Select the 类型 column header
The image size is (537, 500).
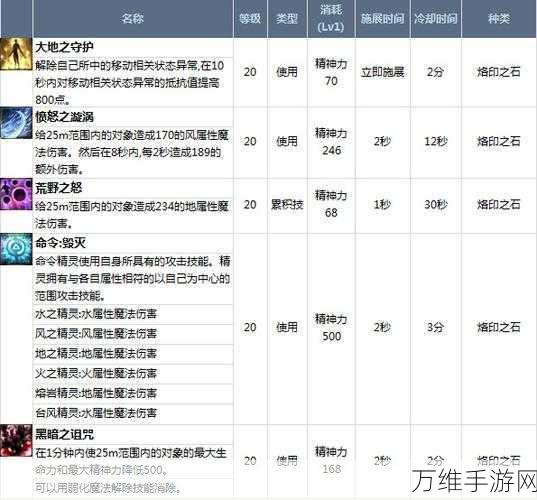287,18
